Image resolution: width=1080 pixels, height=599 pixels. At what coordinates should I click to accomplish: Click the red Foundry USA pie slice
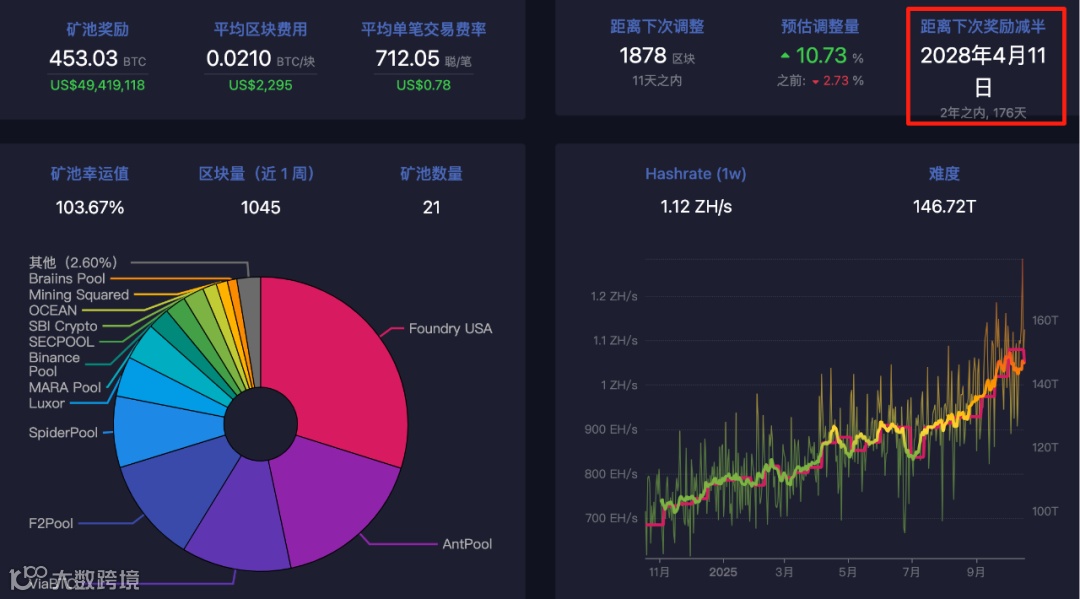pyautogui.click(x=334, y=372)
